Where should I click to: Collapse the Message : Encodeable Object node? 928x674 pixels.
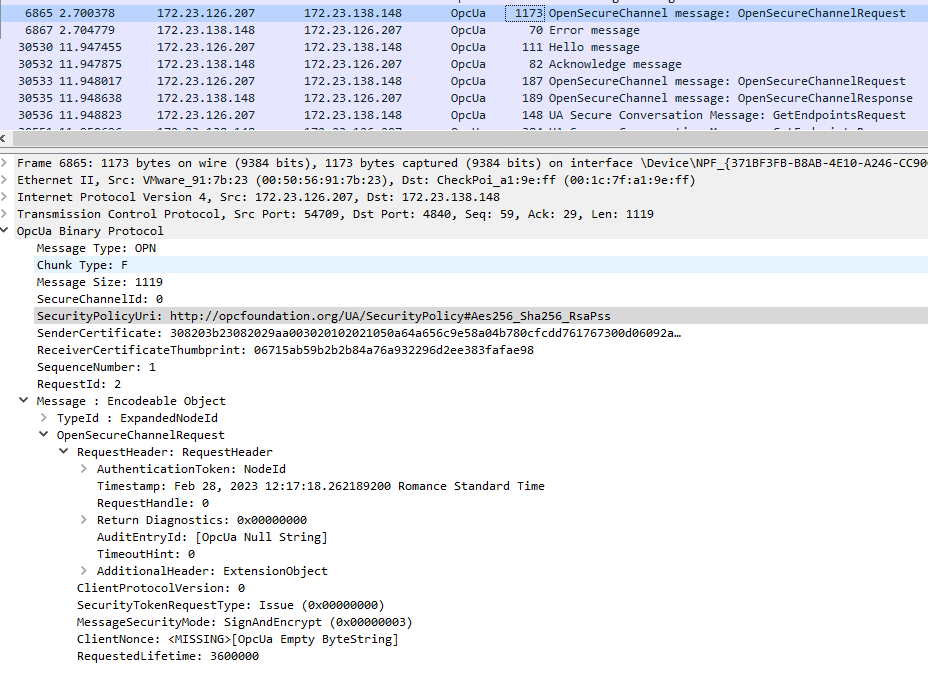point(24,401)
